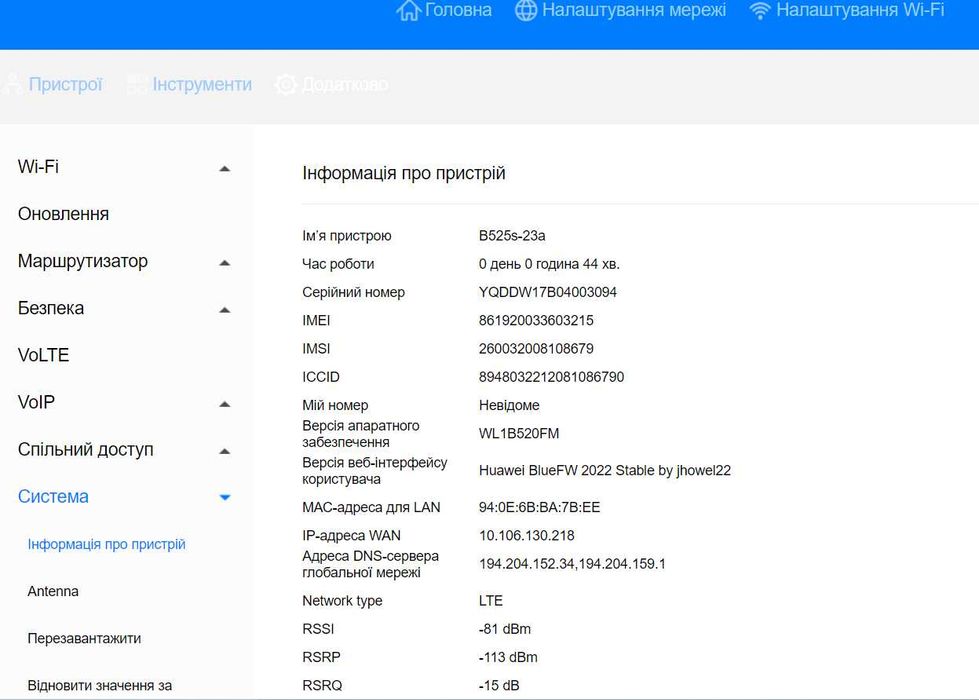Open Маршрутизатор sidebar section
979x700 pixels.
click(x=82, y=261)
